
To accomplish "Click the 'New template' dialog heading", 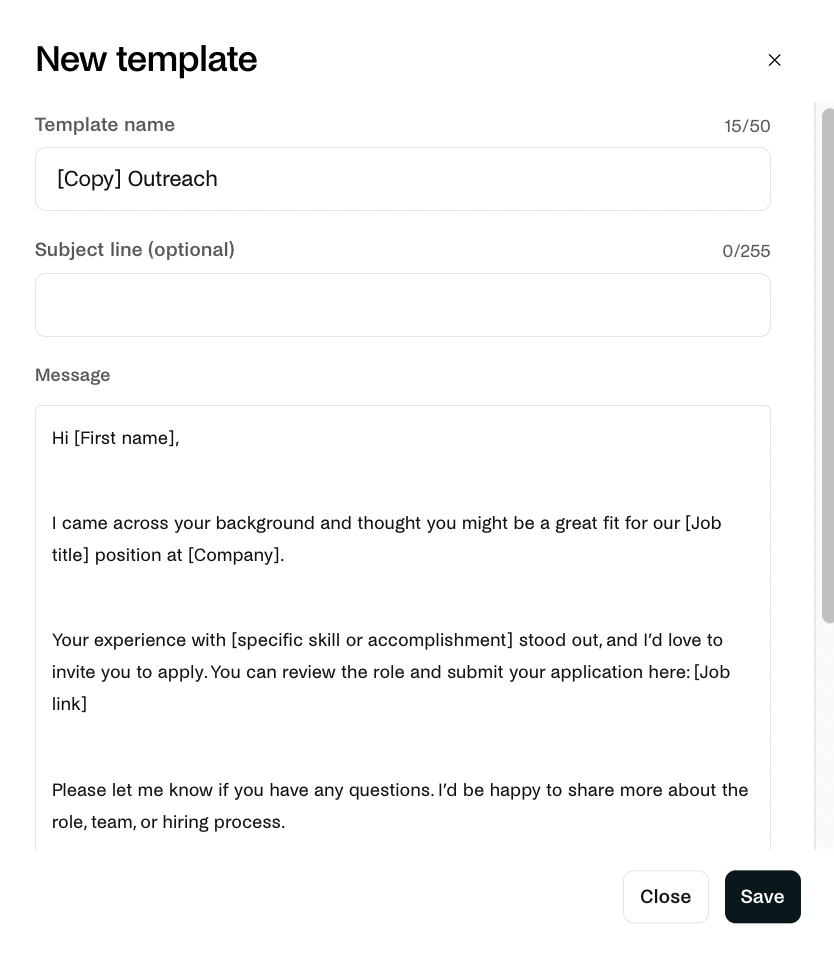I will tap(146, 59).
